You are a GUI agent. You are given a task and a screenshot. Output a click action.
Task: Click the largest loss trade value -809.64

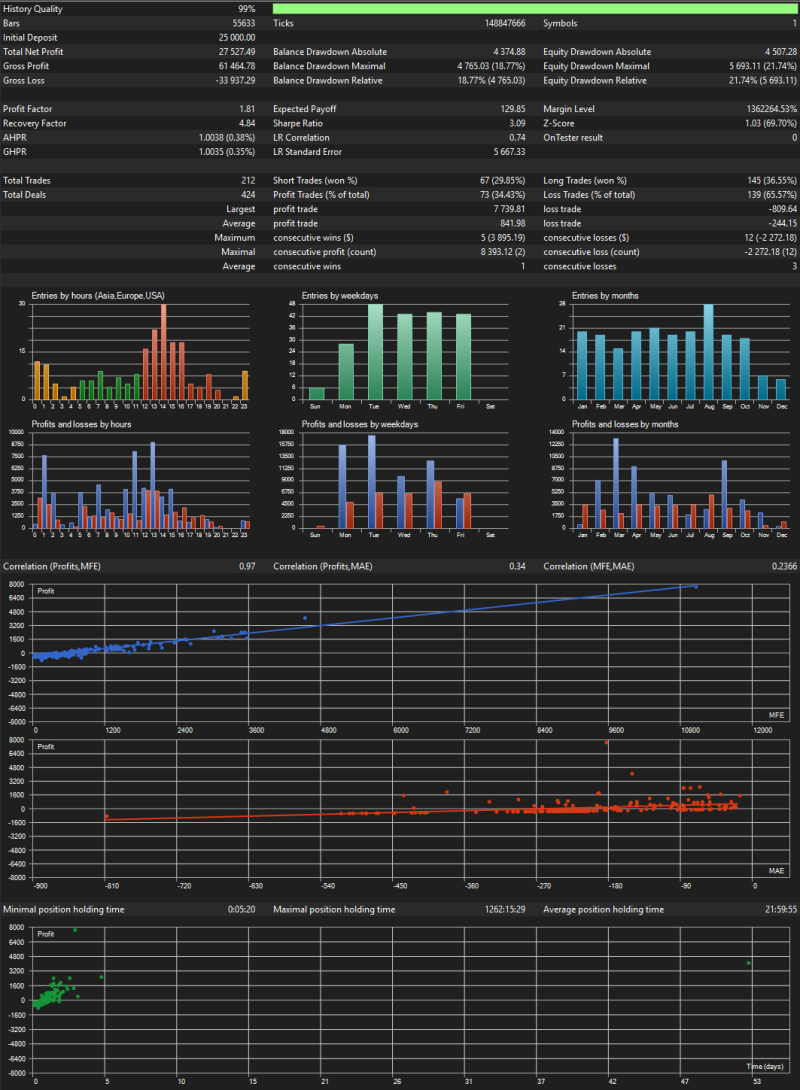point(783,209)
